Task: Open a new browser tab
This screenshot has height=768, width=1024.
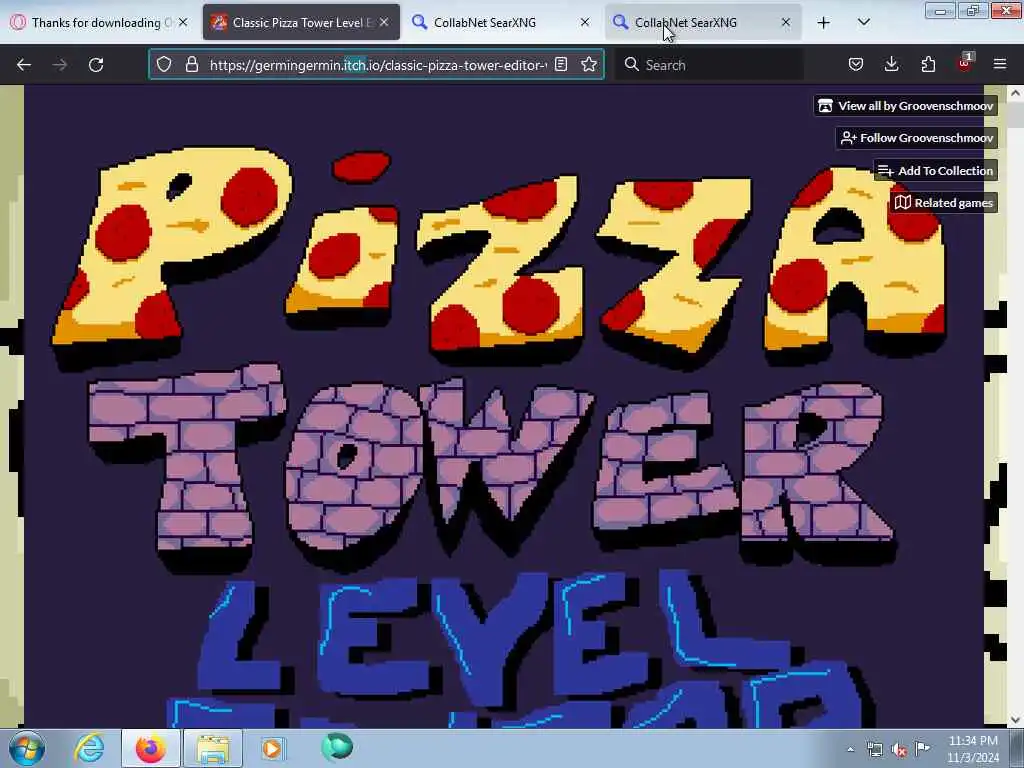Action: pyautogui.click(x=824, y=22)
